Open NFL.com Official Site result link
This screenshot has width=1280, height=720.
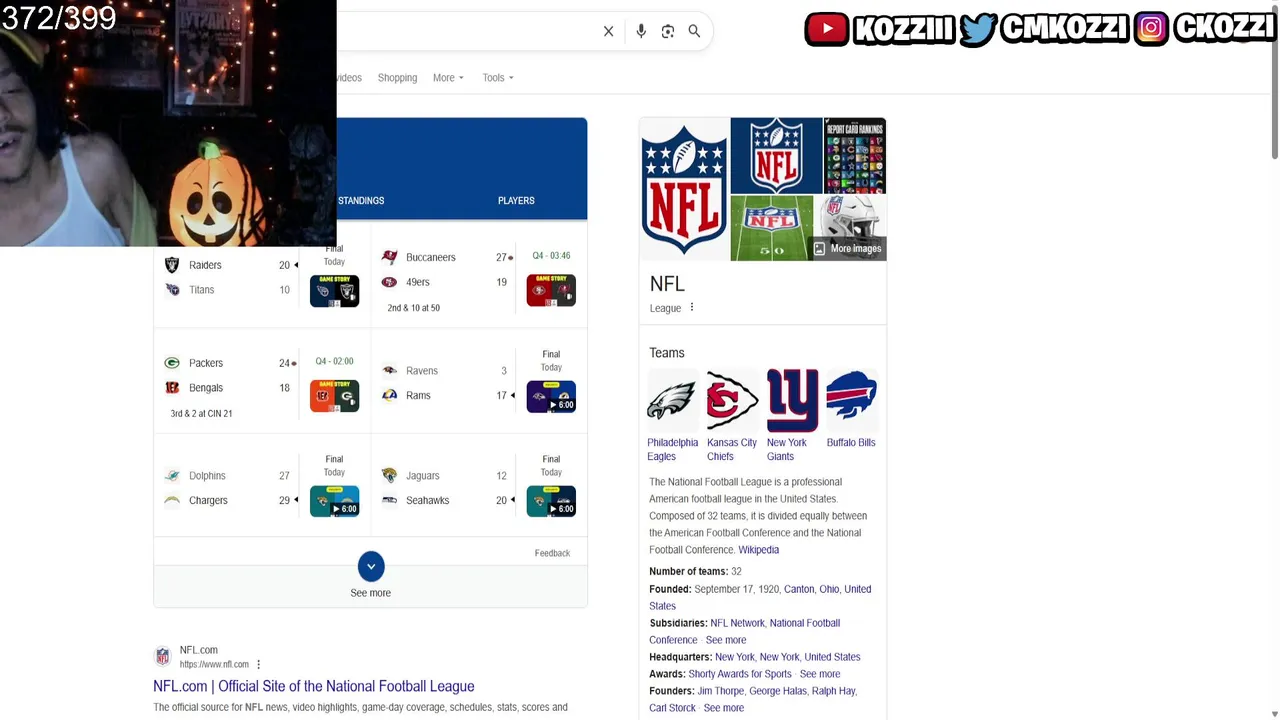[313, 686]
